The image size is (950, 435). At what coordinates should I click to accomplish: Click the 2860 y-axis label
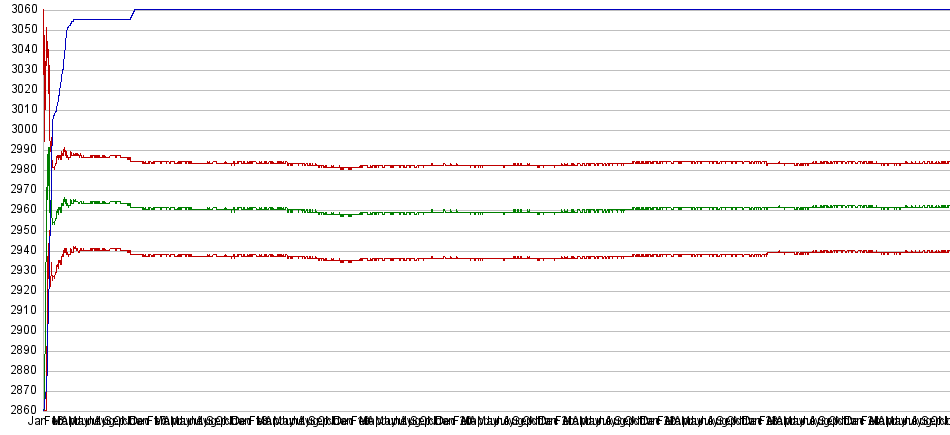(x=20, y=410)
